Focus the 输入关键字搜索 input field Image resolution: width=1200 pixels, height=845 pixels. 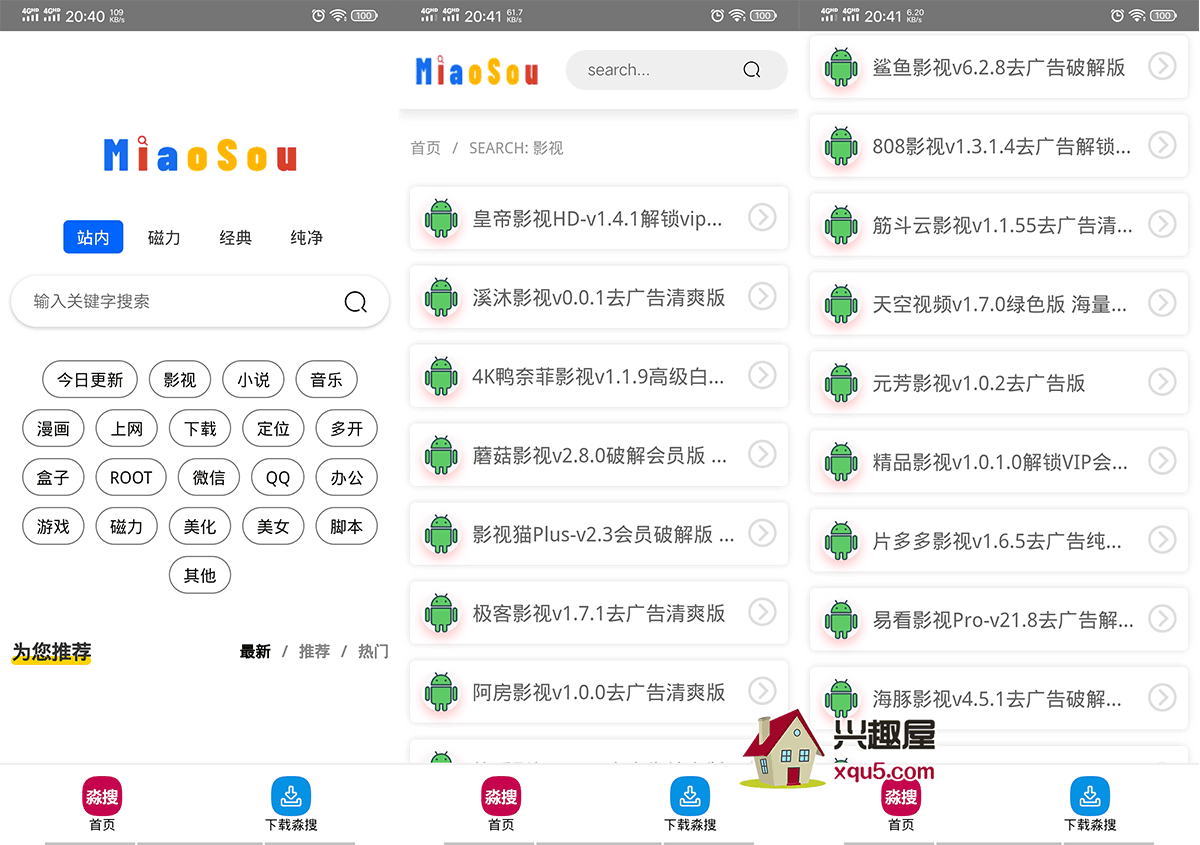200,301
